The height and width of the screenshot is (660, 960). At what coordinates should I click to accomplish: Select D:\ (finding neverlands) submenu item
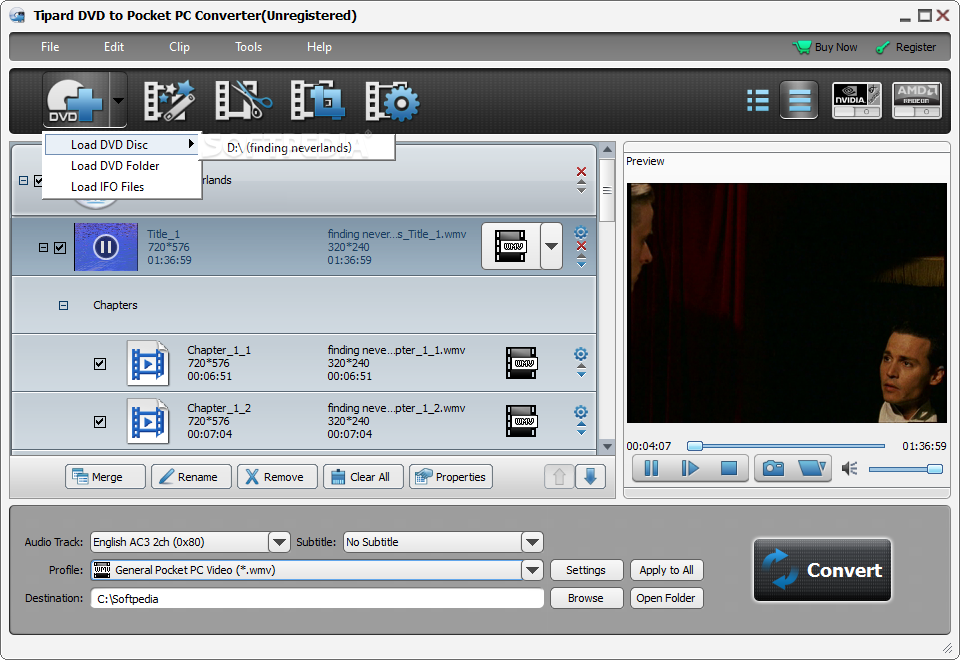(x=298, y=148)
